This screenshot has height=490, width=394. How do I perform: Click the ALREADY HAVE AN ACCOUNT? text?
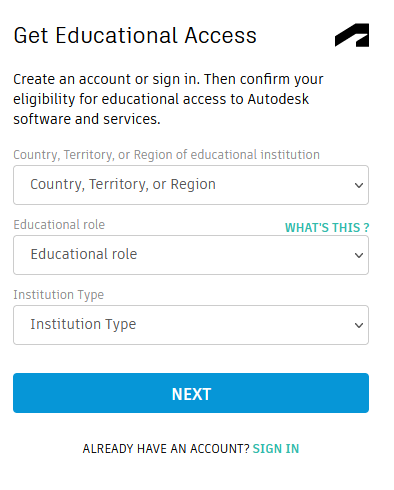(166, 449)
